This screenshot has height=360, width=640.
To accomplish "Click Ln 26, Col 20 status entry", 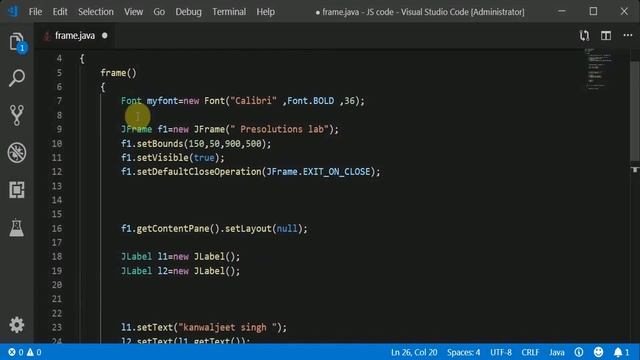I will [x=414, y=352].
